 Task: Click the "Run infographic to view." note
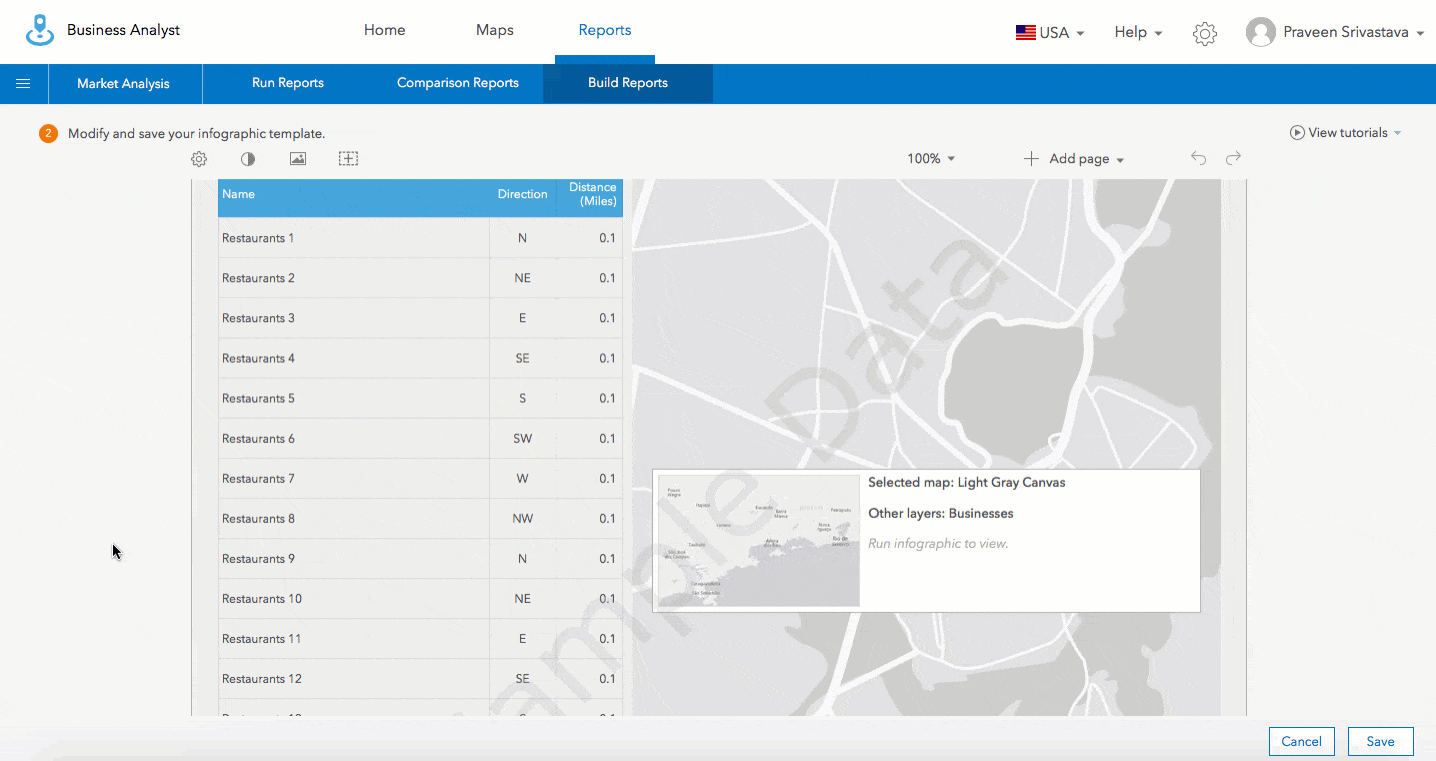(x=938, y=544)
